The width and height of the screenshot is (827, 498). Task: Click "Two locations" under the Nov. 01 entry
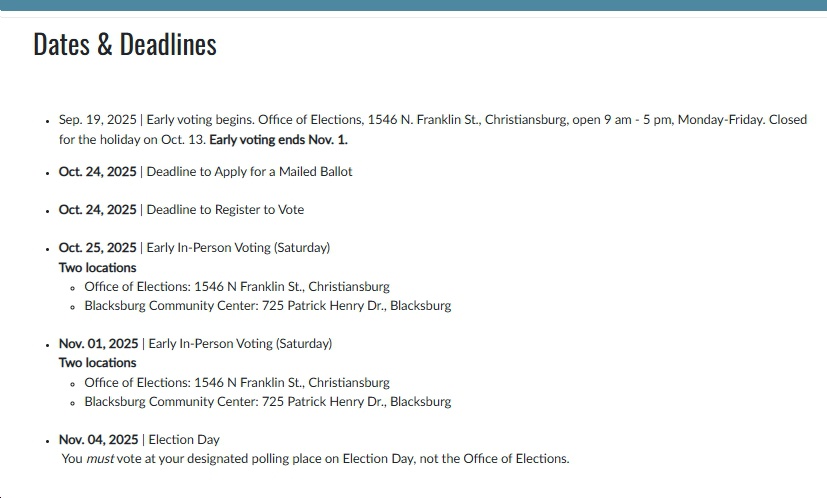click(x=97, y=363)
